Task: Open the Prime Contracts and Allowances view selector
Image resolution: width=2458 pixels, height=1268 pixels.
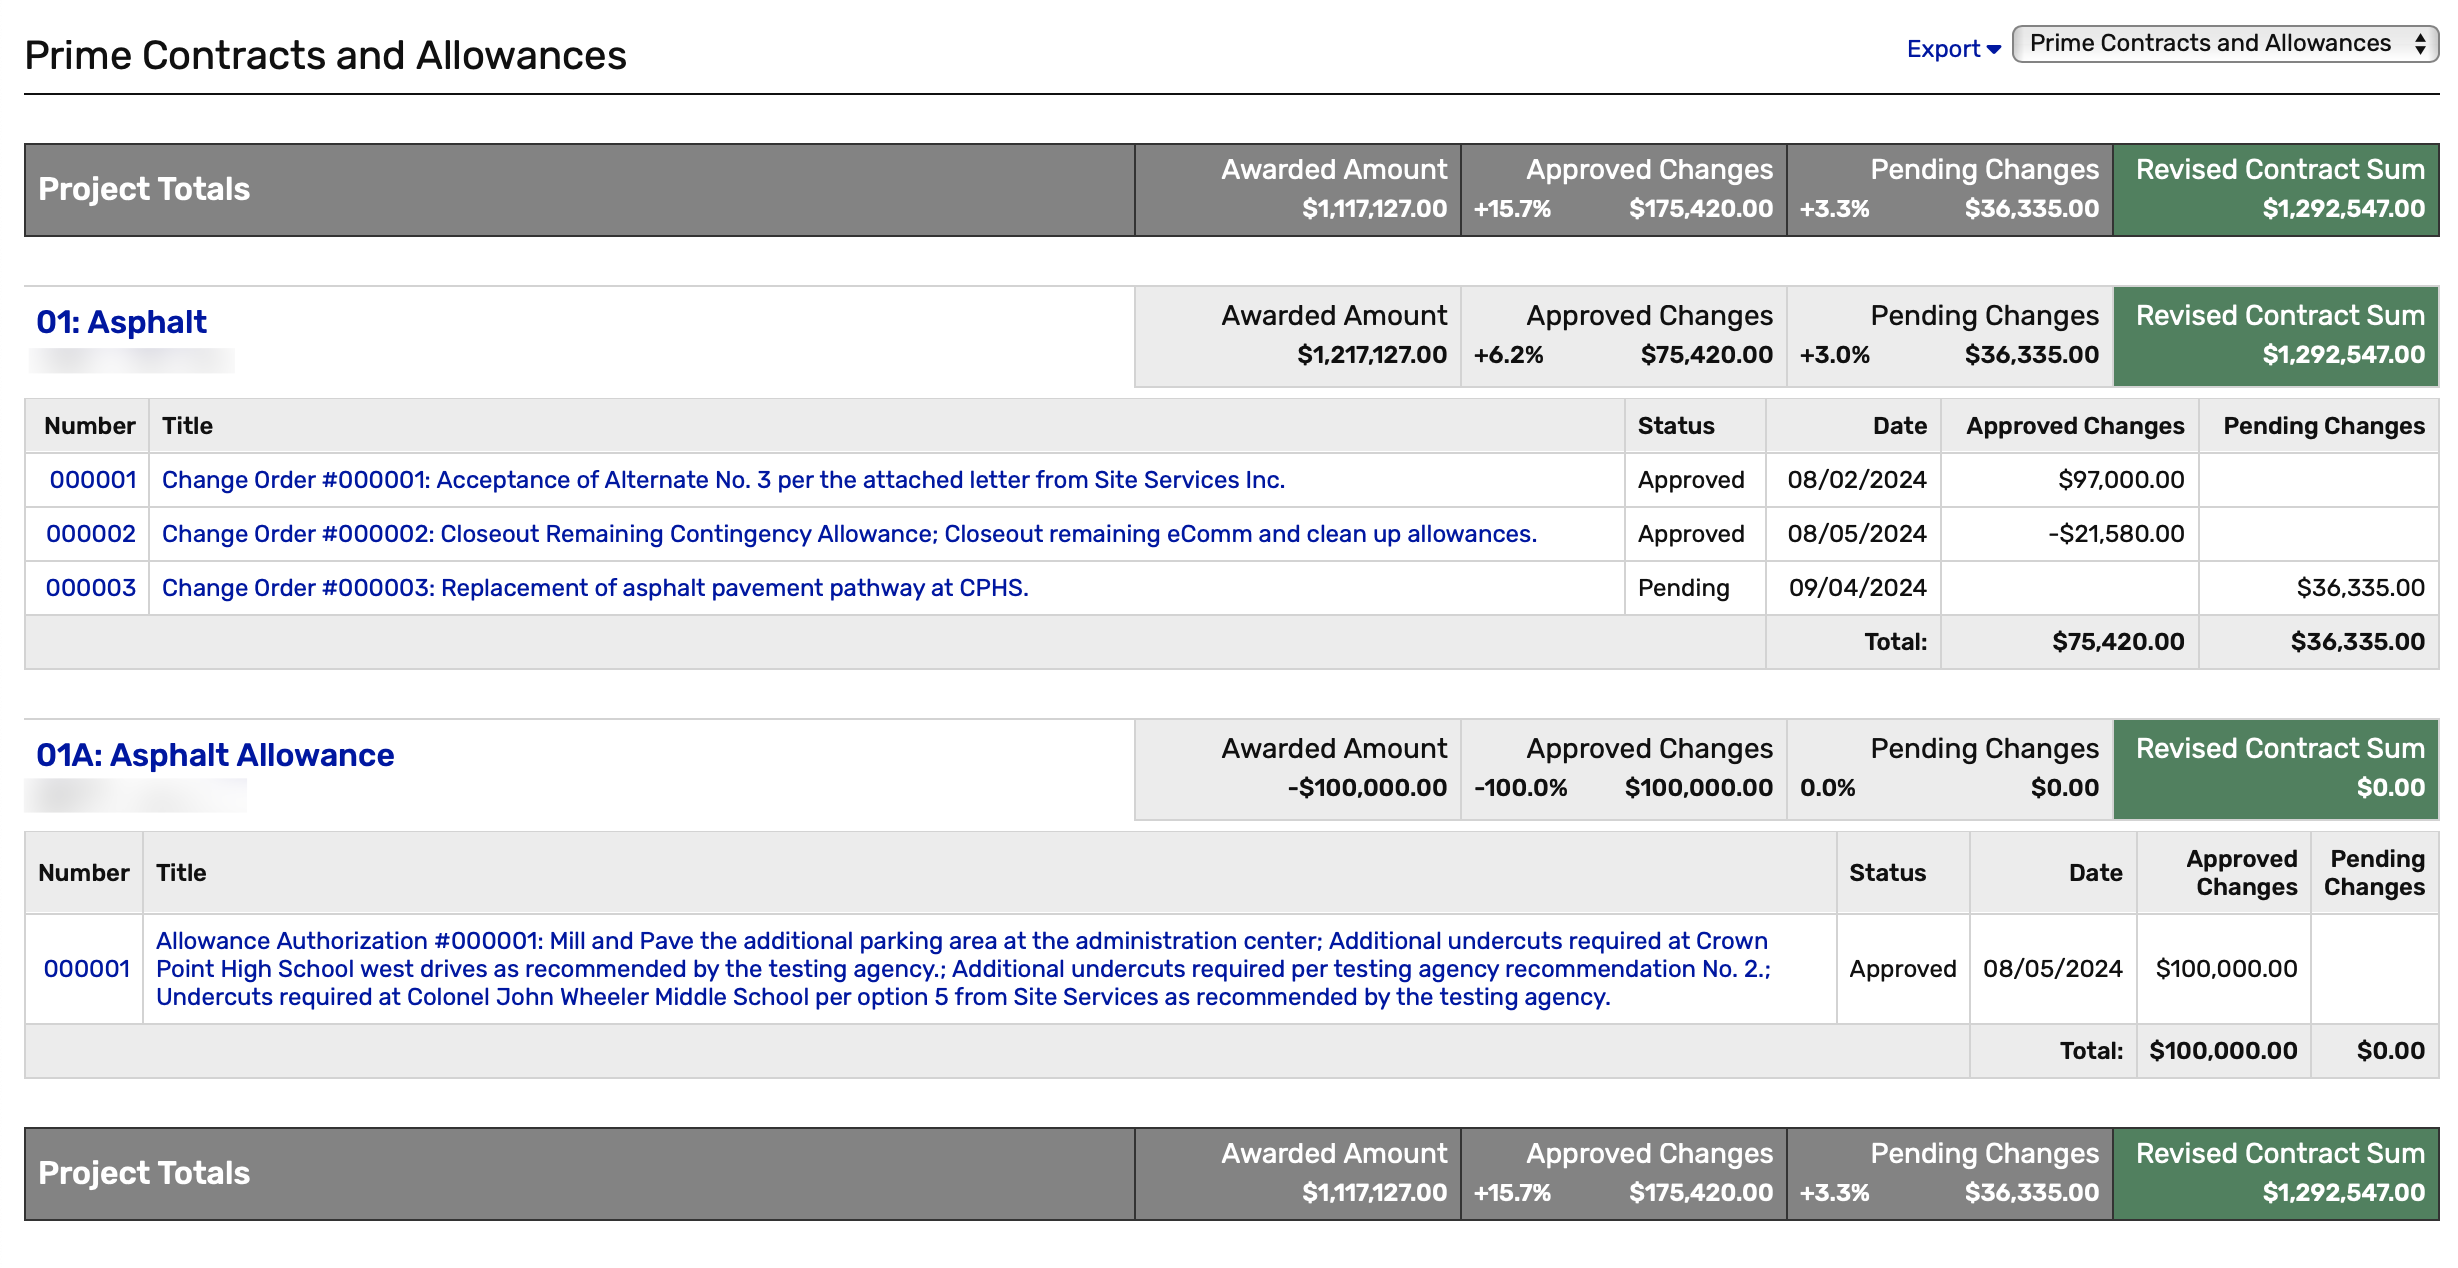Action: click(2210, 44)
